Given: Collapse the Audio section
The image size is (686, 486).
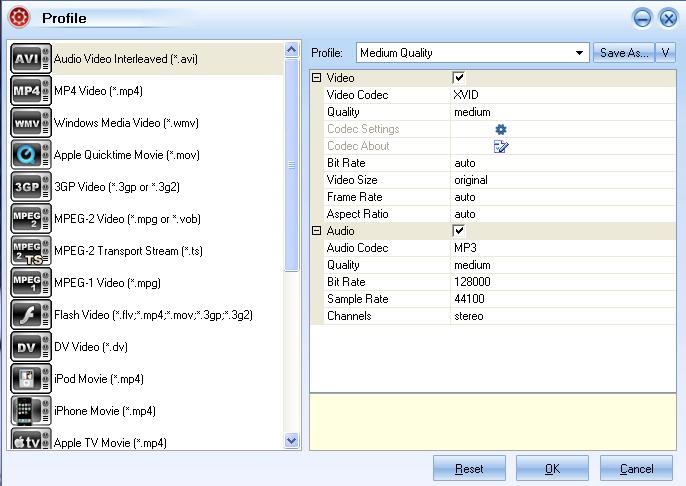Looking at the screenshot, I should click(x=316, y=231).
